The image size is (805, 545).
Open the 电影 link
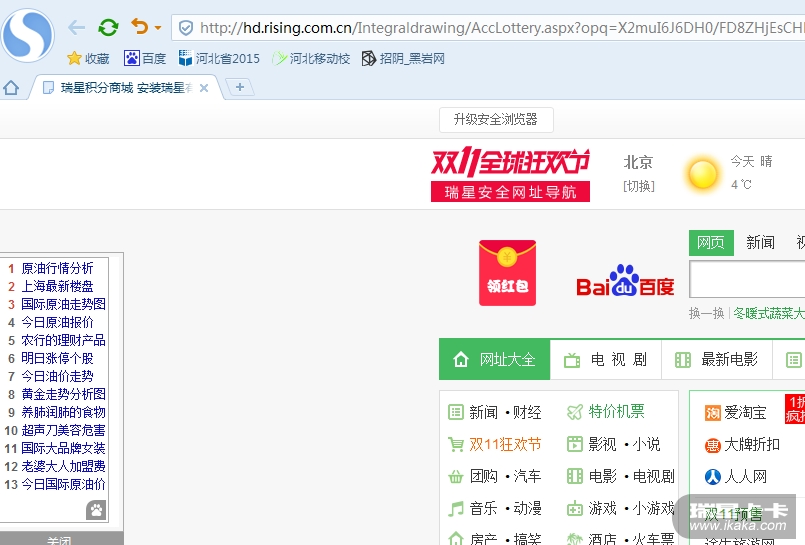[602, 476]
